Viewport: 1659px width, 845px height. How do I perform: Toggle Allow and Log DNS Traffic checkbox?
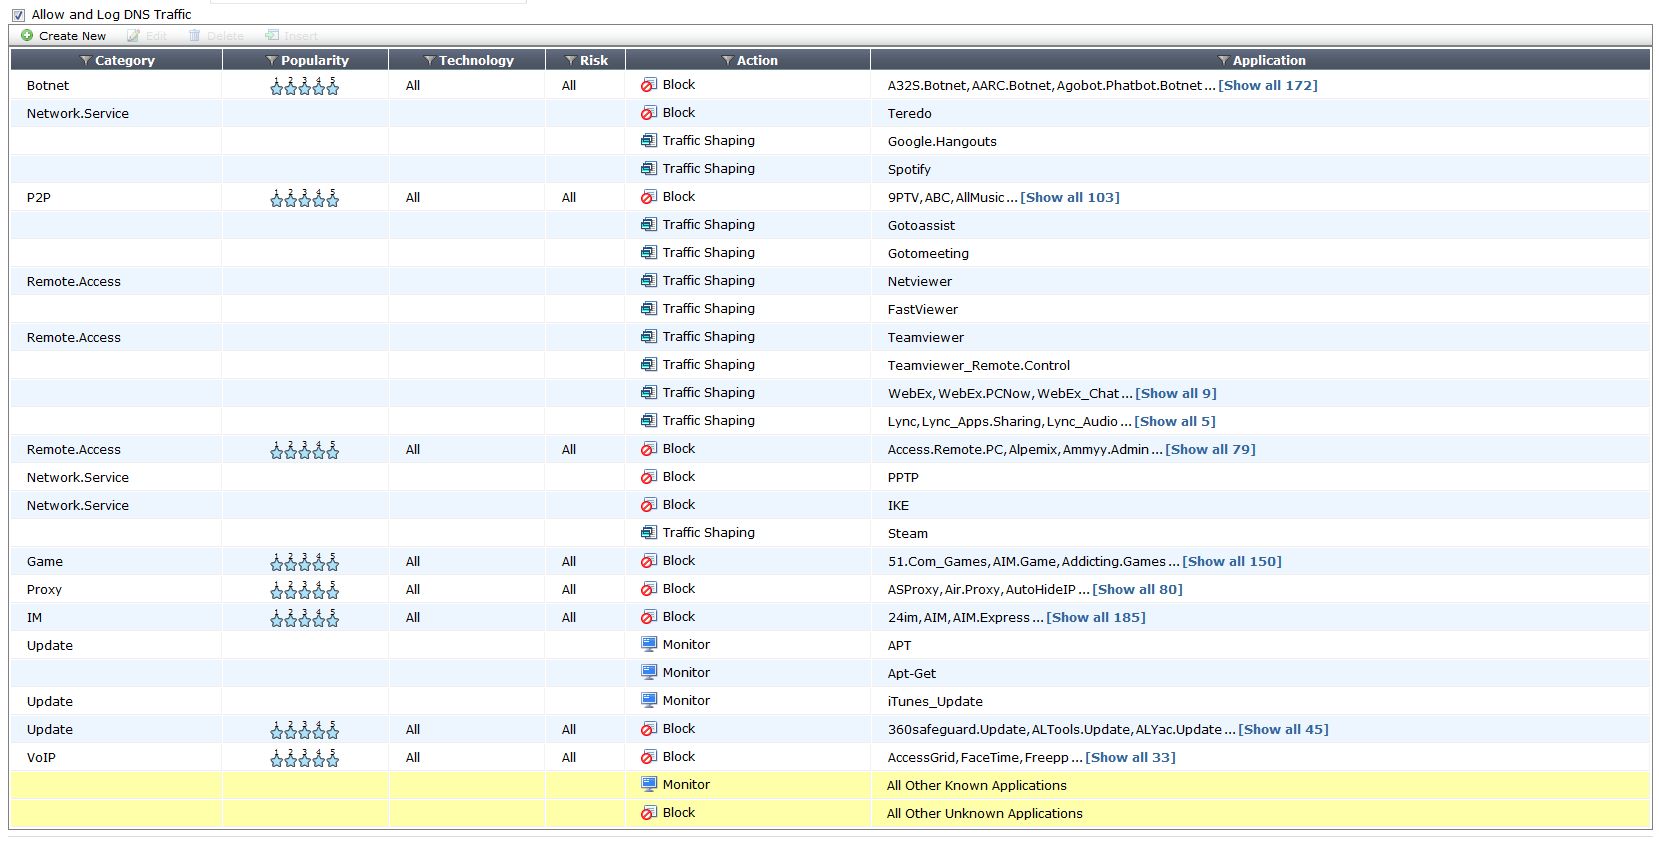(18, 15)
